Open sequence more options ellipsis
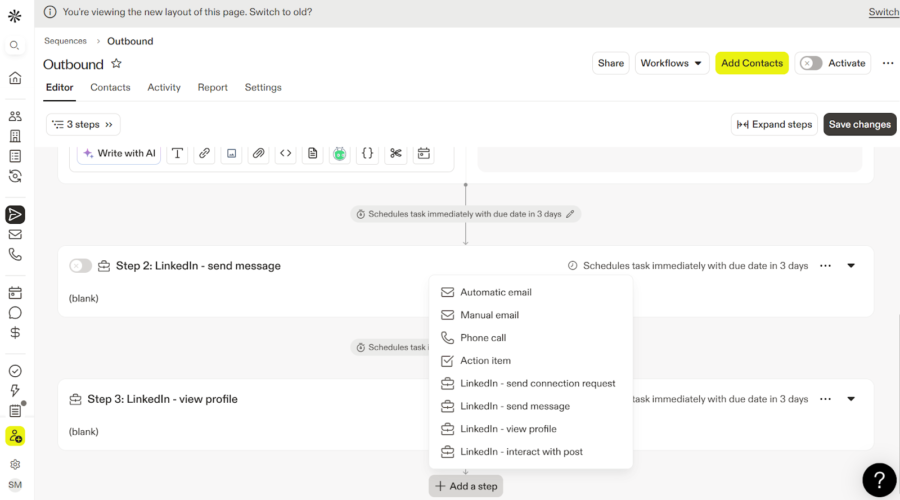The width and height of the screenshot is (900, 500). click(888, 63)
